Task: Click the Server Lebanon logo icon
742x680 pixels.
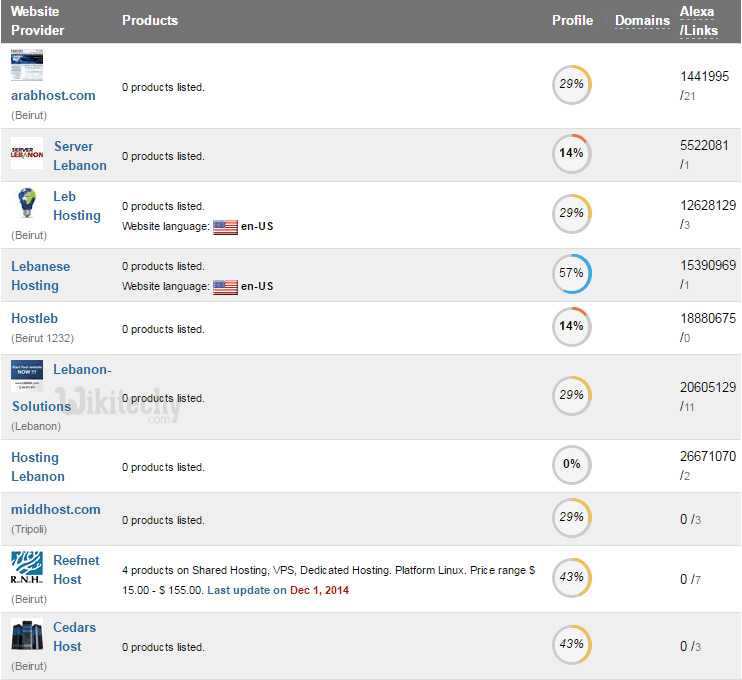Action: [27, 153]
